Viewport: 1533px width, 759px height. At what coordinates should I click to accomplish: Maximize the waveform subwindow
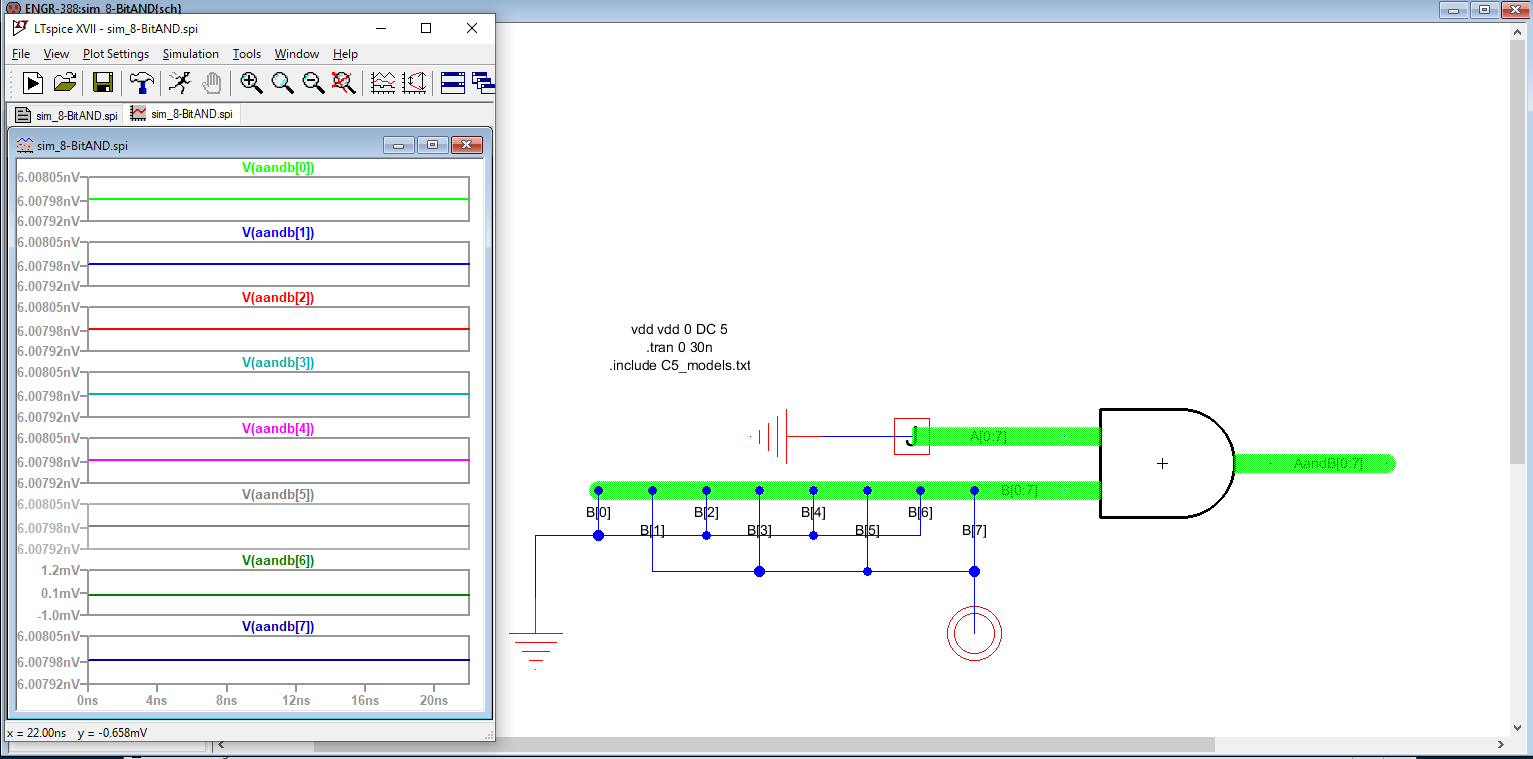[432, 145]
